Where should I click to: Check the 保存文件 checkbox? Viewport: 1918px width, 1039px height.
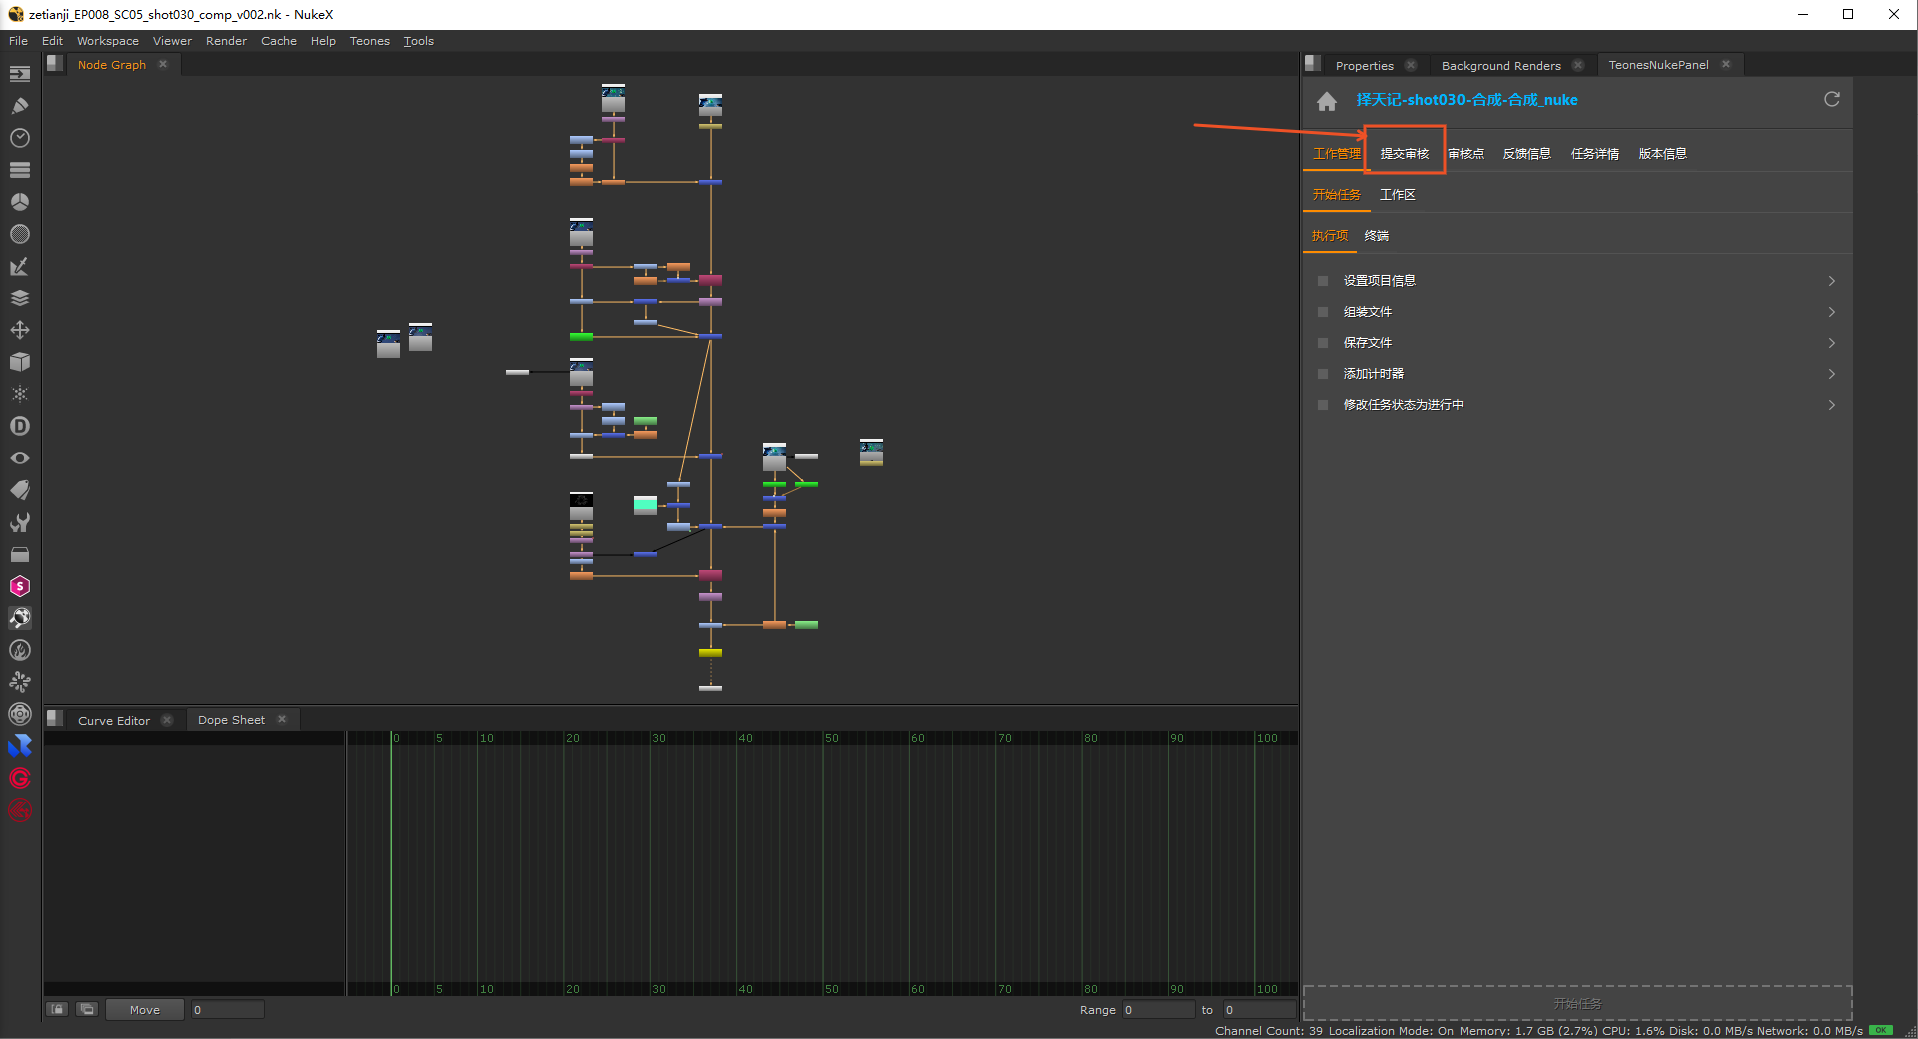point(1323,343)
